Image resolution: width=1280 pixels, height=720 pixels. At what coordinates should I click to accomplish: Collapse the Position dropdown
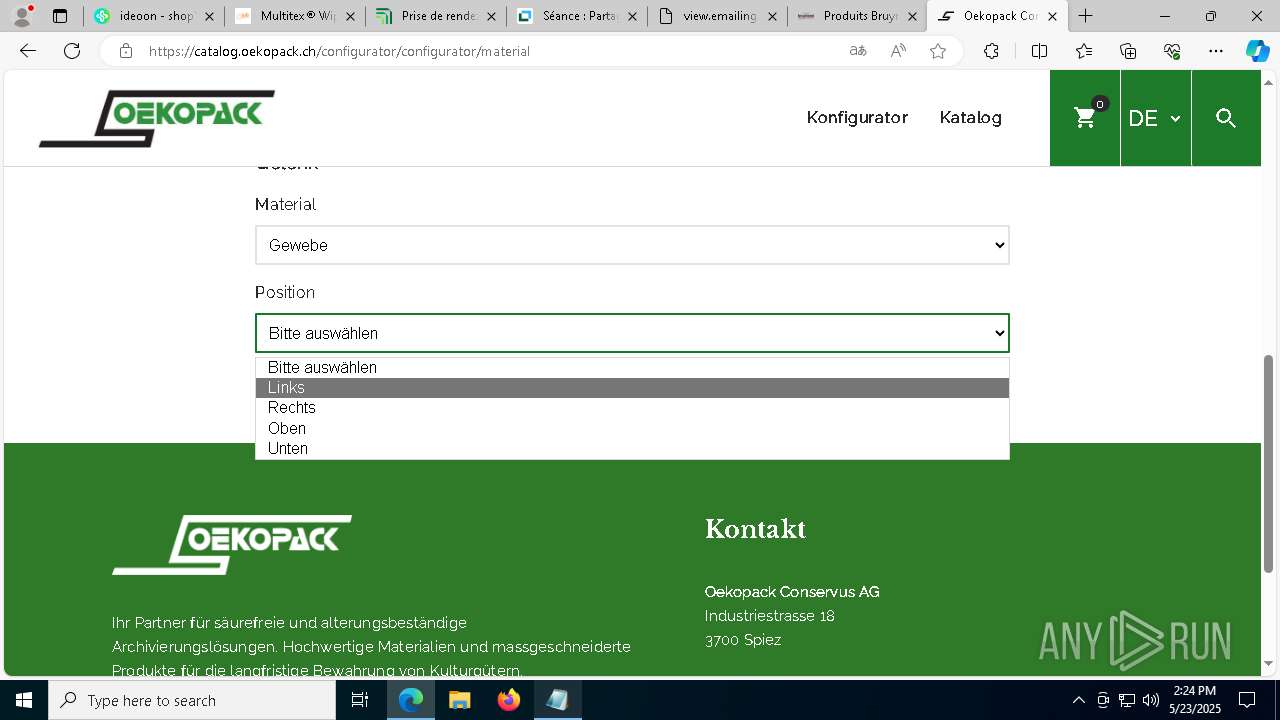coord(632,333)
